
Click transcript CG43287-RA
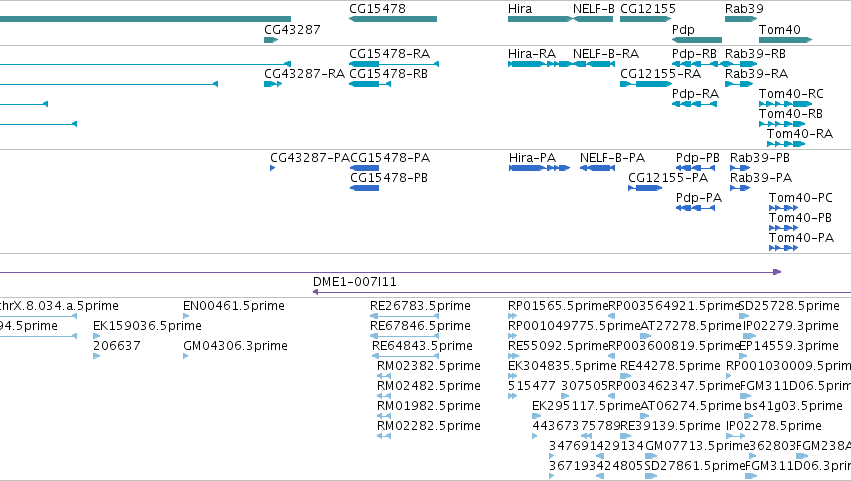coord(273,84)
